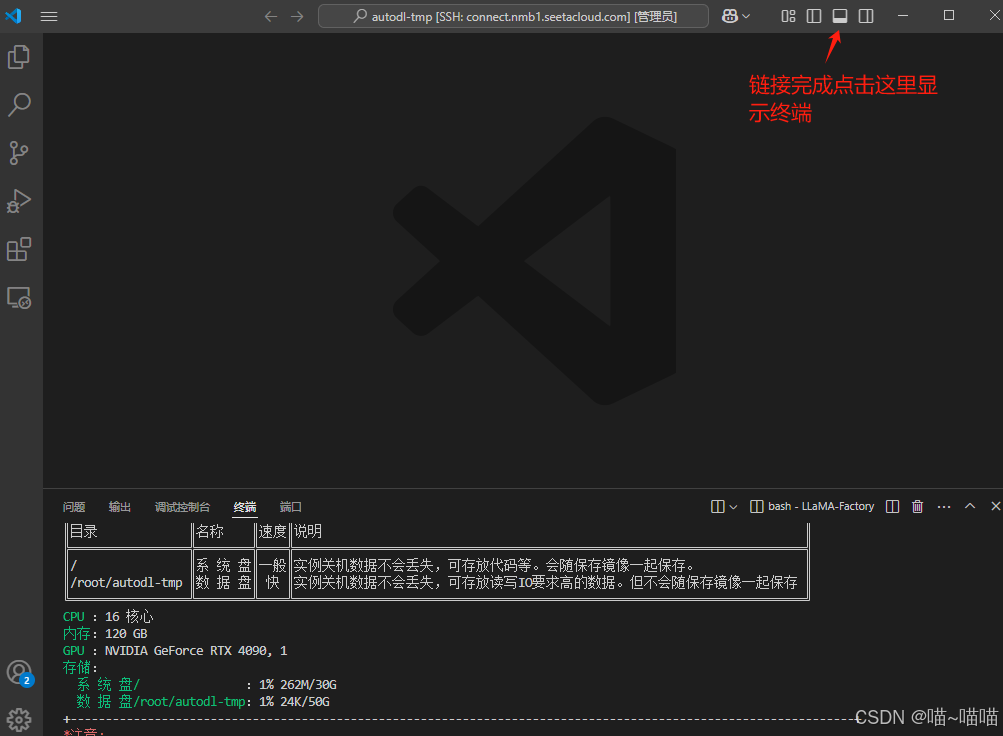Viewport: 1003px width, 736px height.
Task: Click the '1% 24K/50G' storage value
Action: click(x=294, y=701)
